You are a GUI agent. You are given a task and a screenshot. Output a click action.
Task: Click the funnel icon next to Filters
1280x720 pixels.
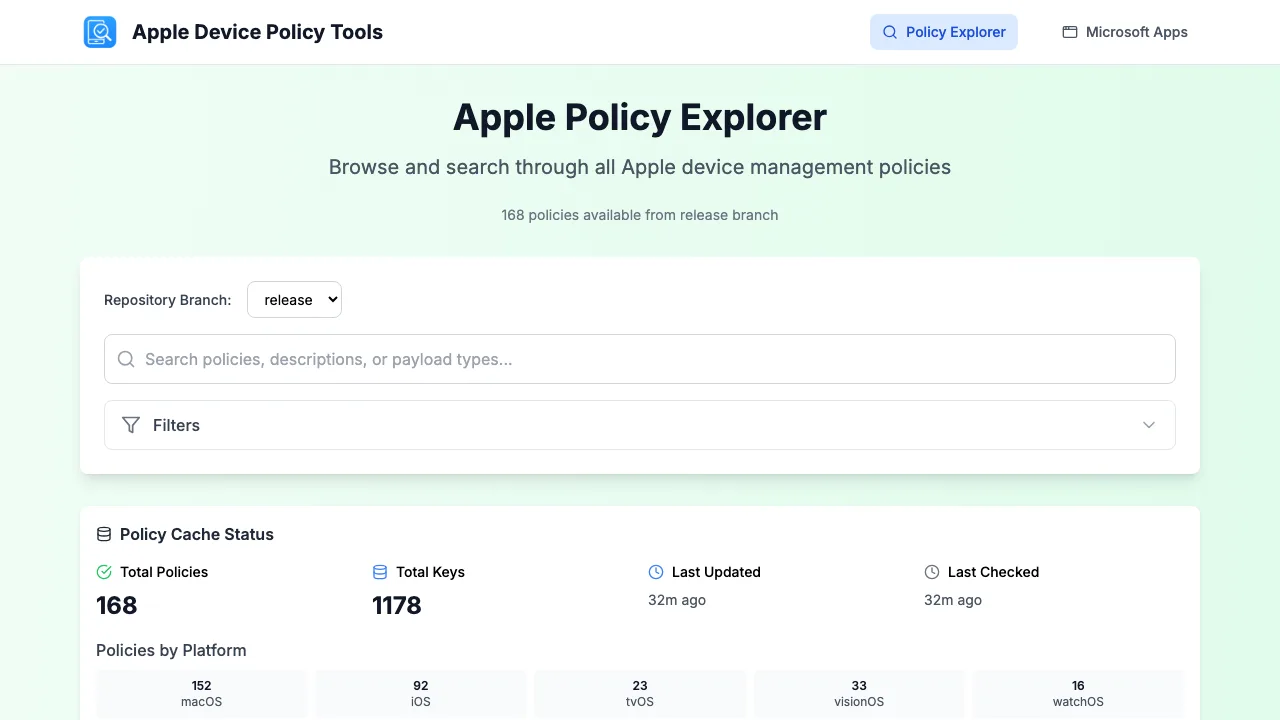pyautogui.click(x=131, y=425)
